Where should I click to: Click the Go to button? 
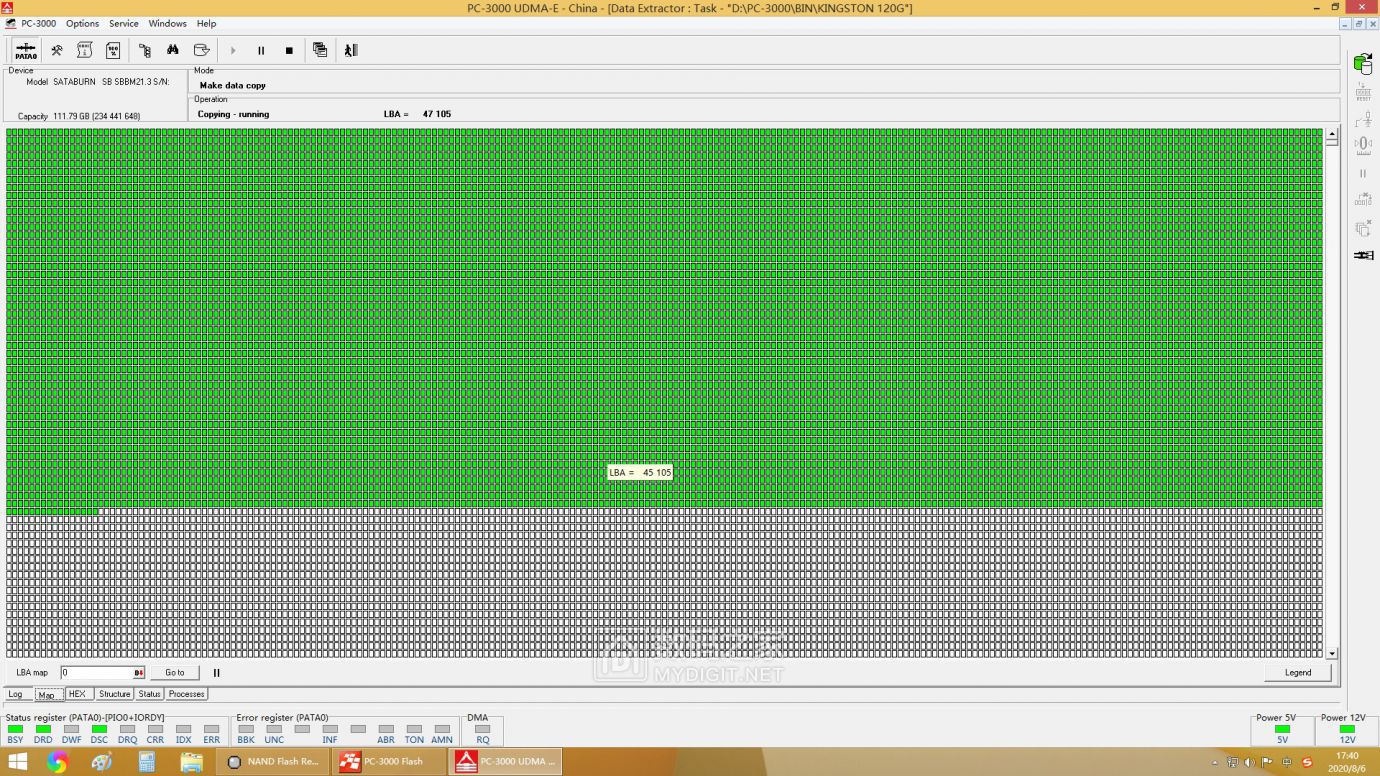[x=175, y=673]
